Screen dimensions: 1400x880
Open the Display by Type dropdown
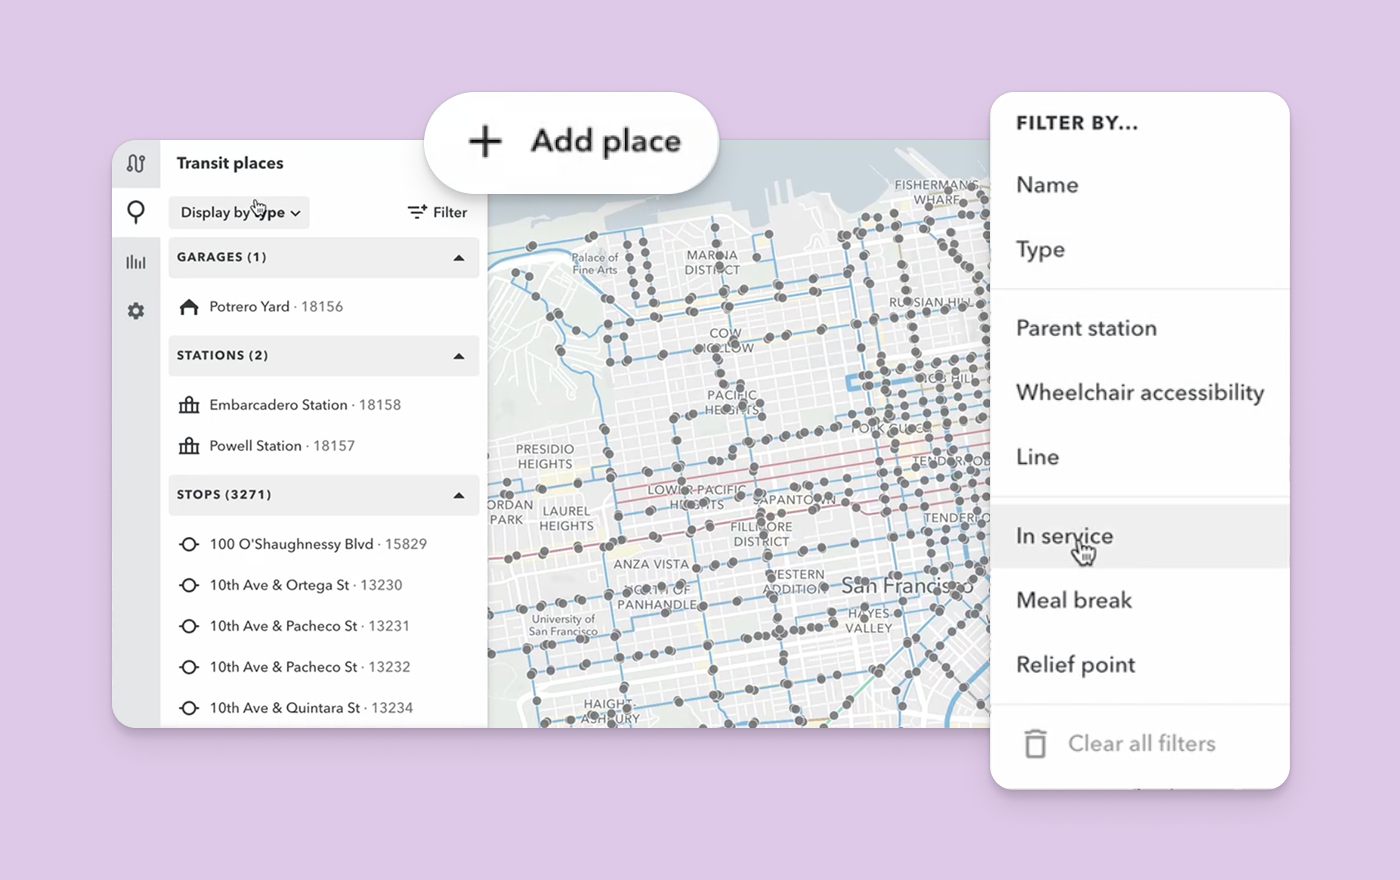click(238, 212)
